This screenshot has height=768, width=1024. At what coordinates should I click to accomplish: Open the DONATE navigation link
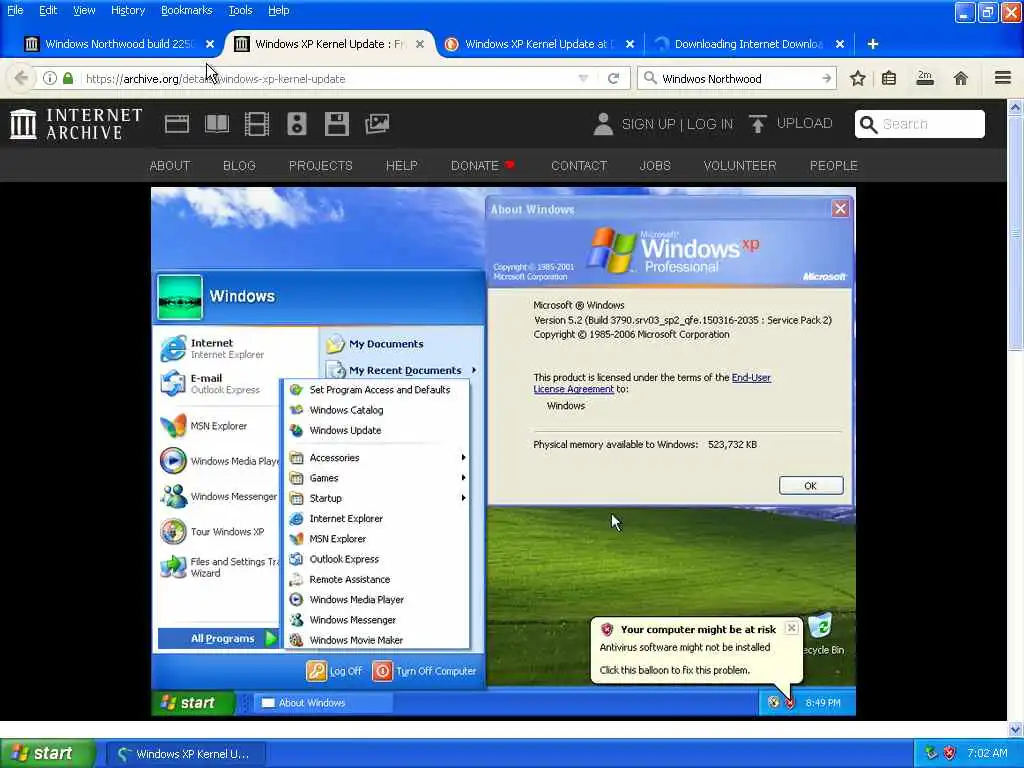click(x=483, y=166)
